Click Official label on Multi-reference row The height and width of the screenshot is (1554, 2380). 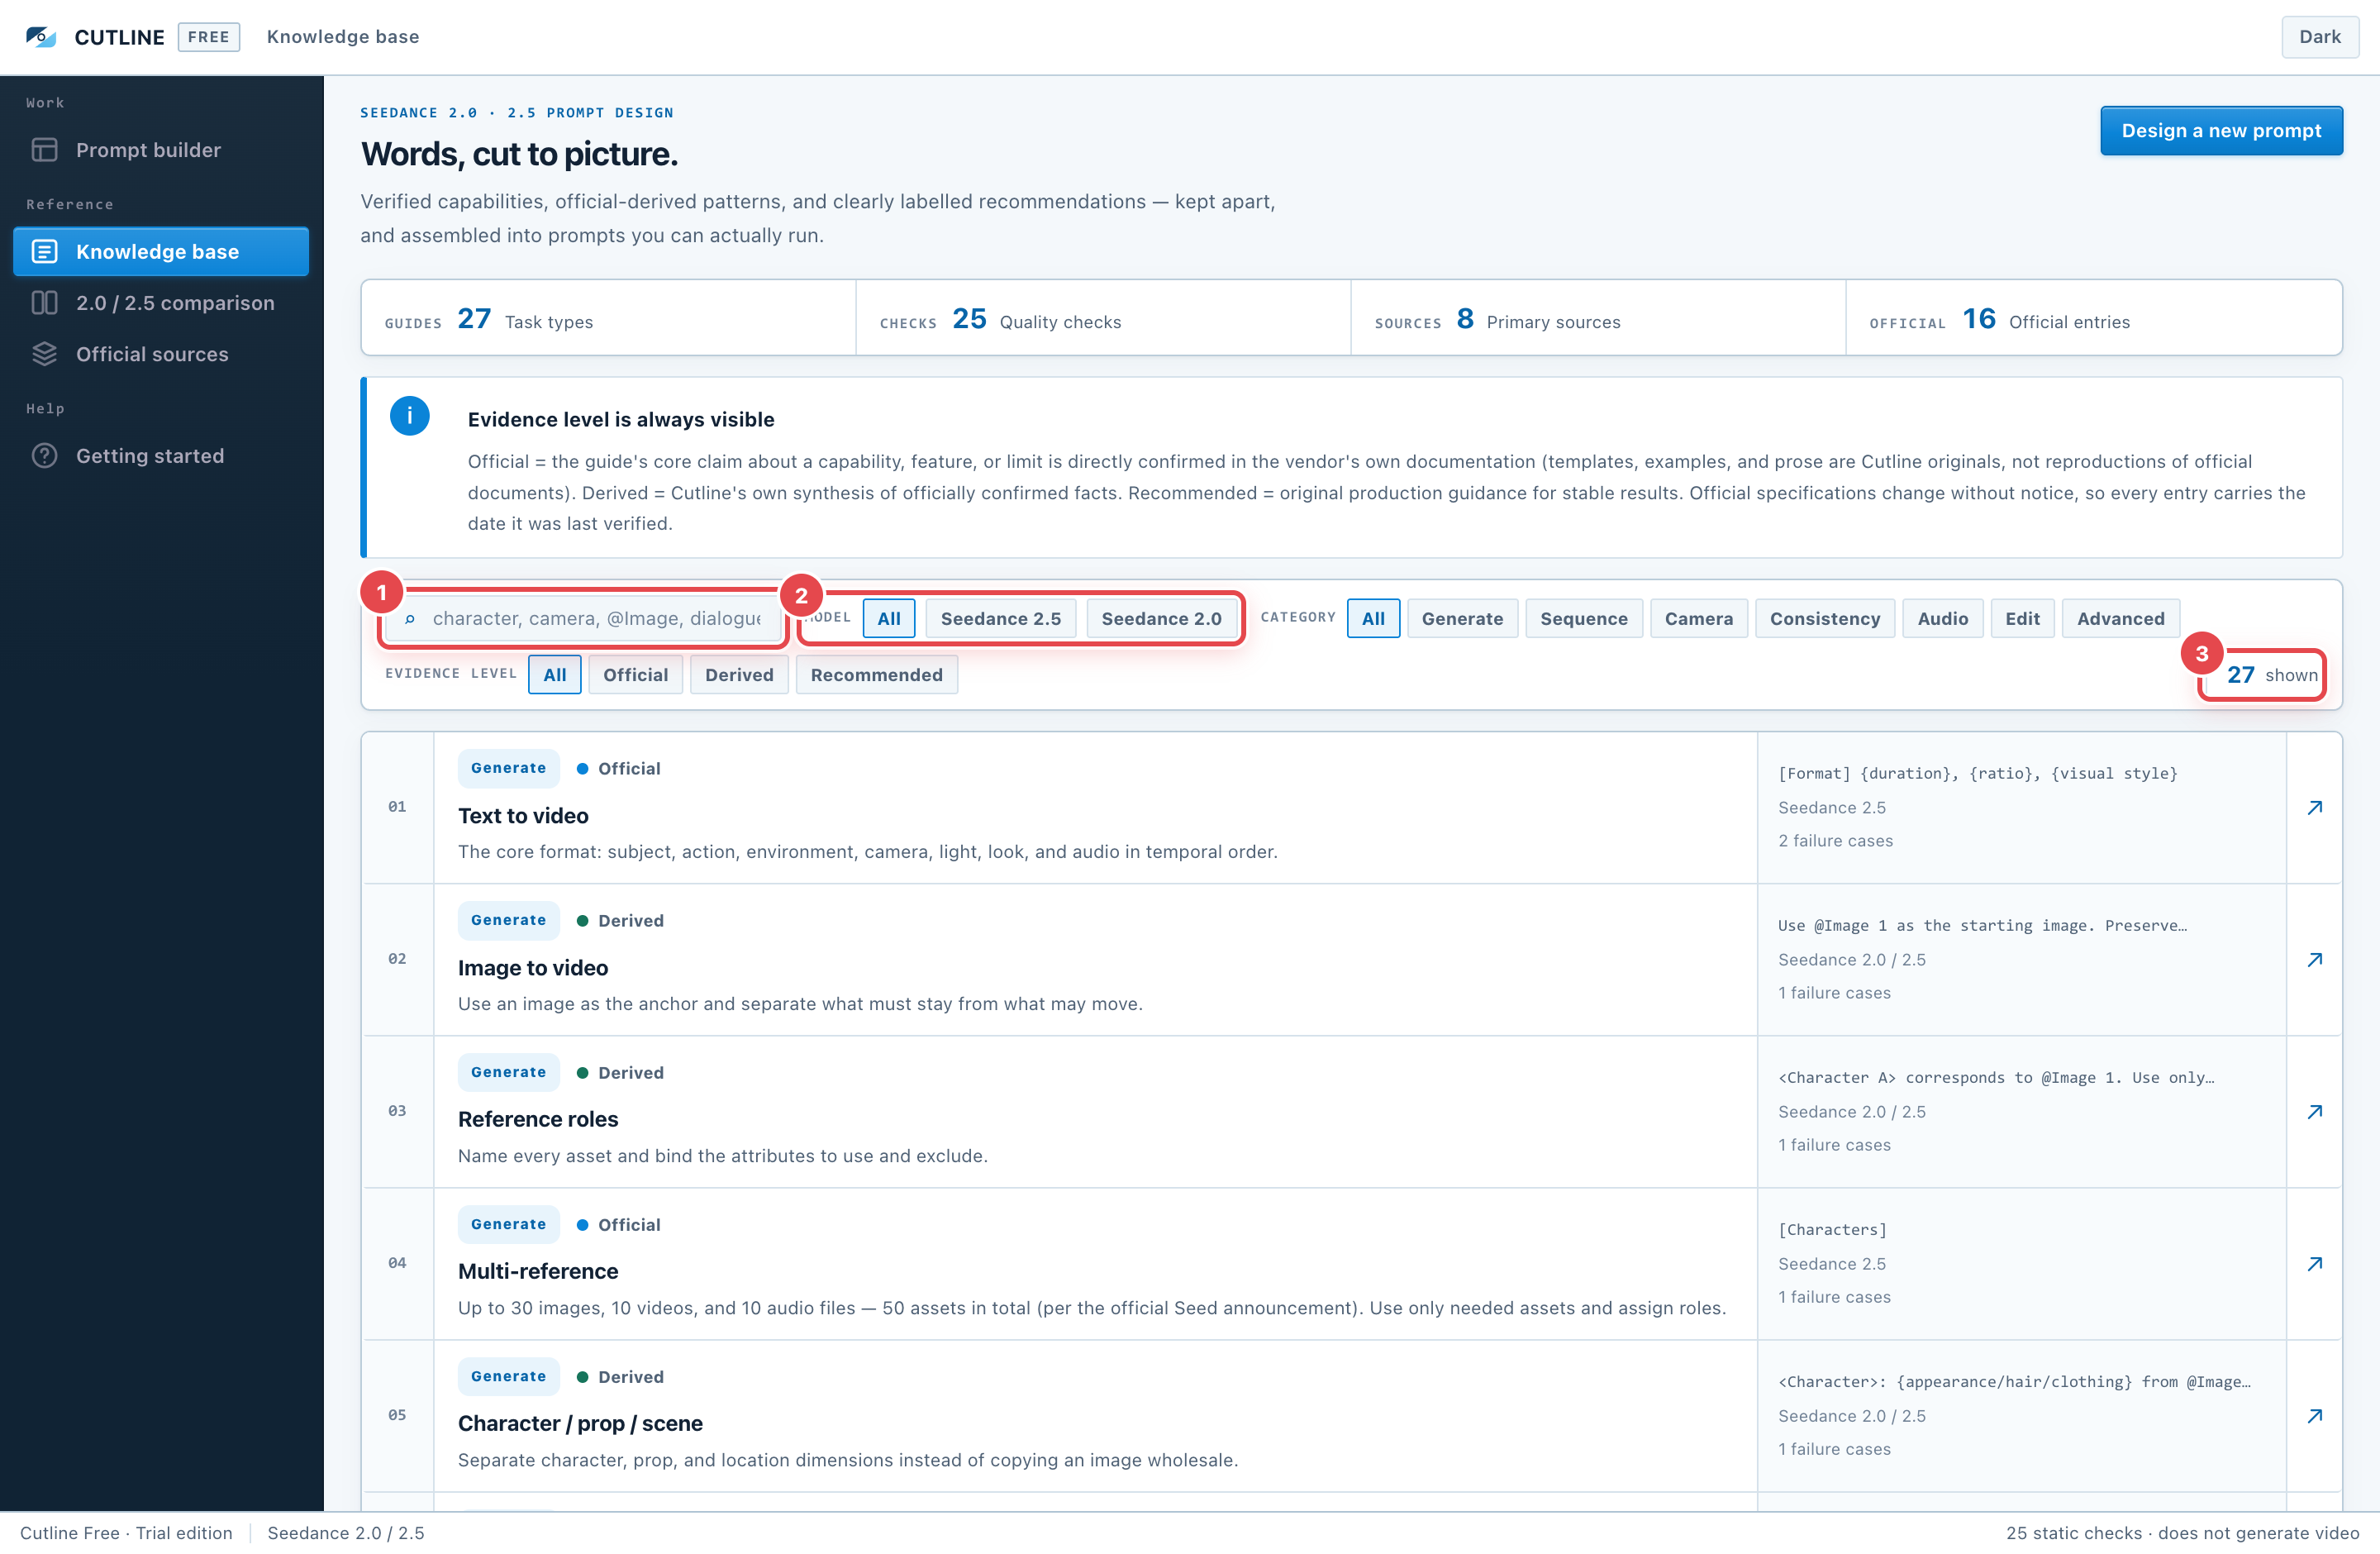pyautogui.click(x=629, y=1225)
